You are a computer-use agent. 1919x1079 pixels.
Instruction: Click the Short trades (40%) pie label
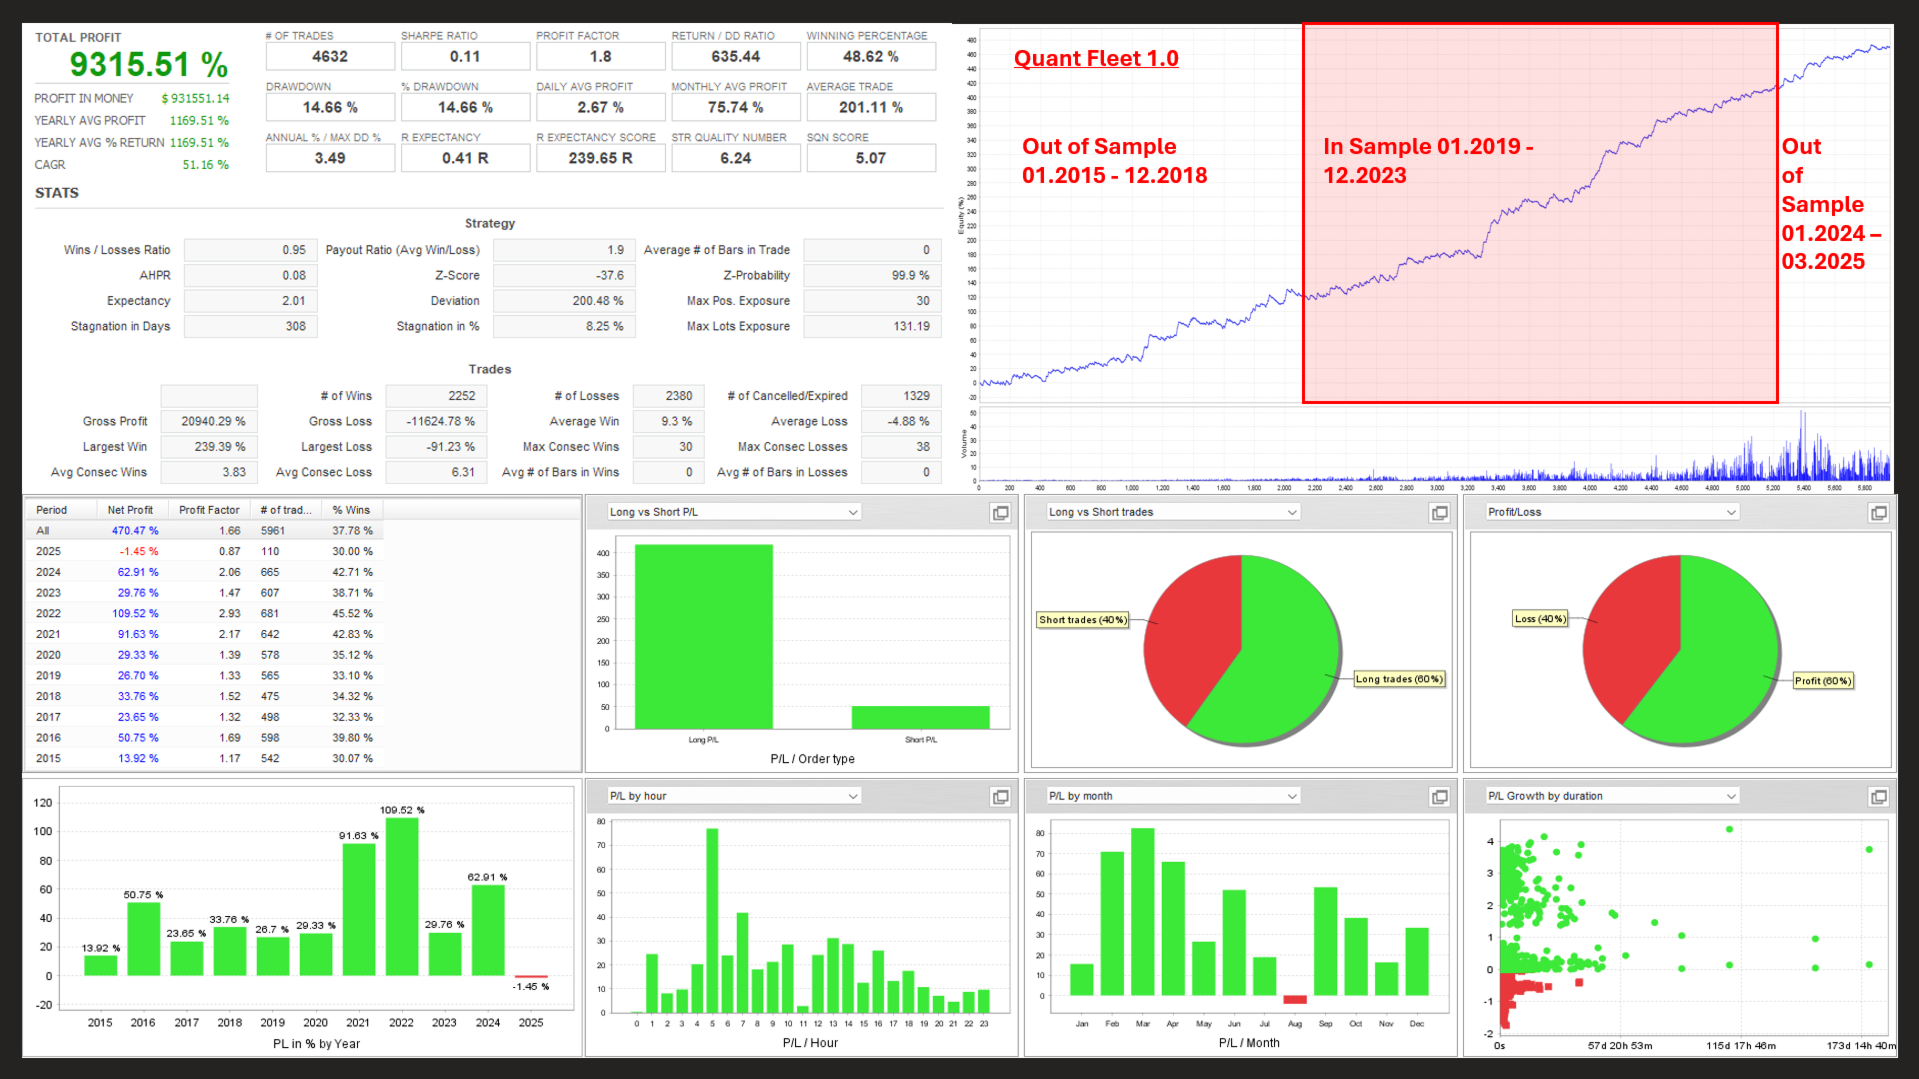1083,620
